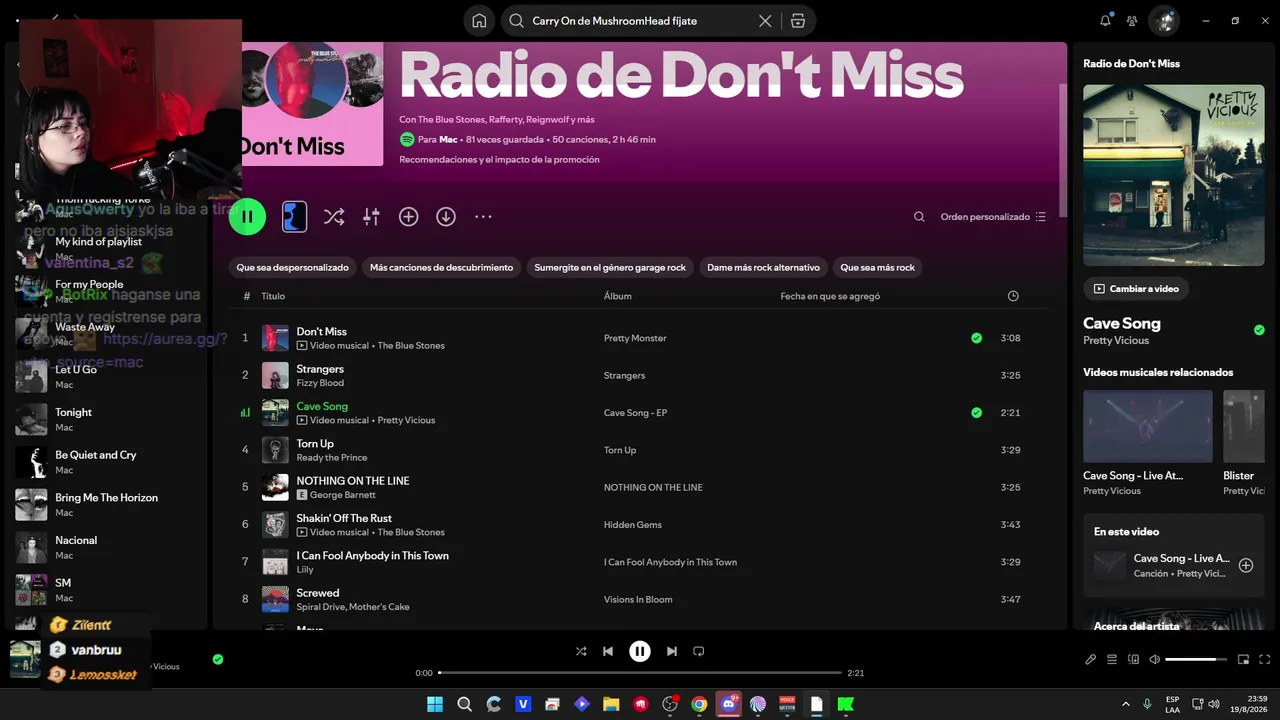The height and width of the screenshot is (720, 1280).
Task: Open the profile avatar menu
Action: click(1164, 20)
